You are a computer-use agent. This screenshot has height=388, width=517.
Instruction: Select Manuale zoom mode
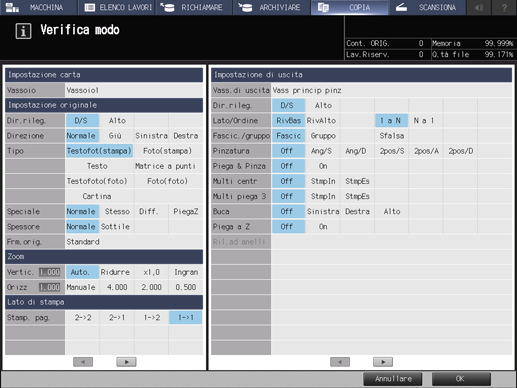pos(82,287)
